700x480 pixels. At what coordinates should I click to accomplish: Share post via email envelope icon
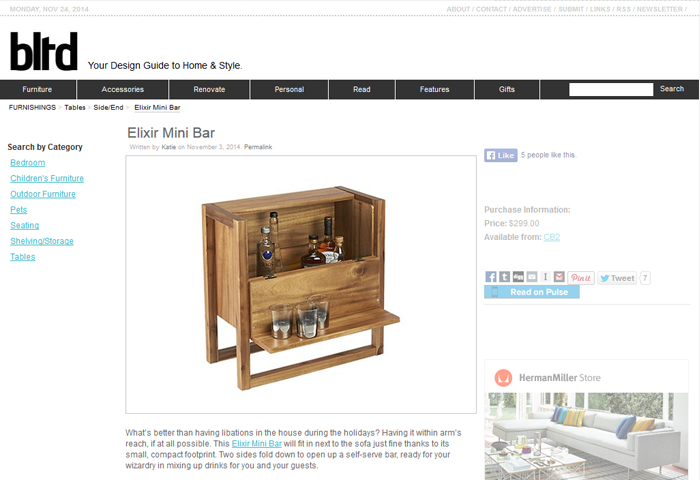click(532, 277)
